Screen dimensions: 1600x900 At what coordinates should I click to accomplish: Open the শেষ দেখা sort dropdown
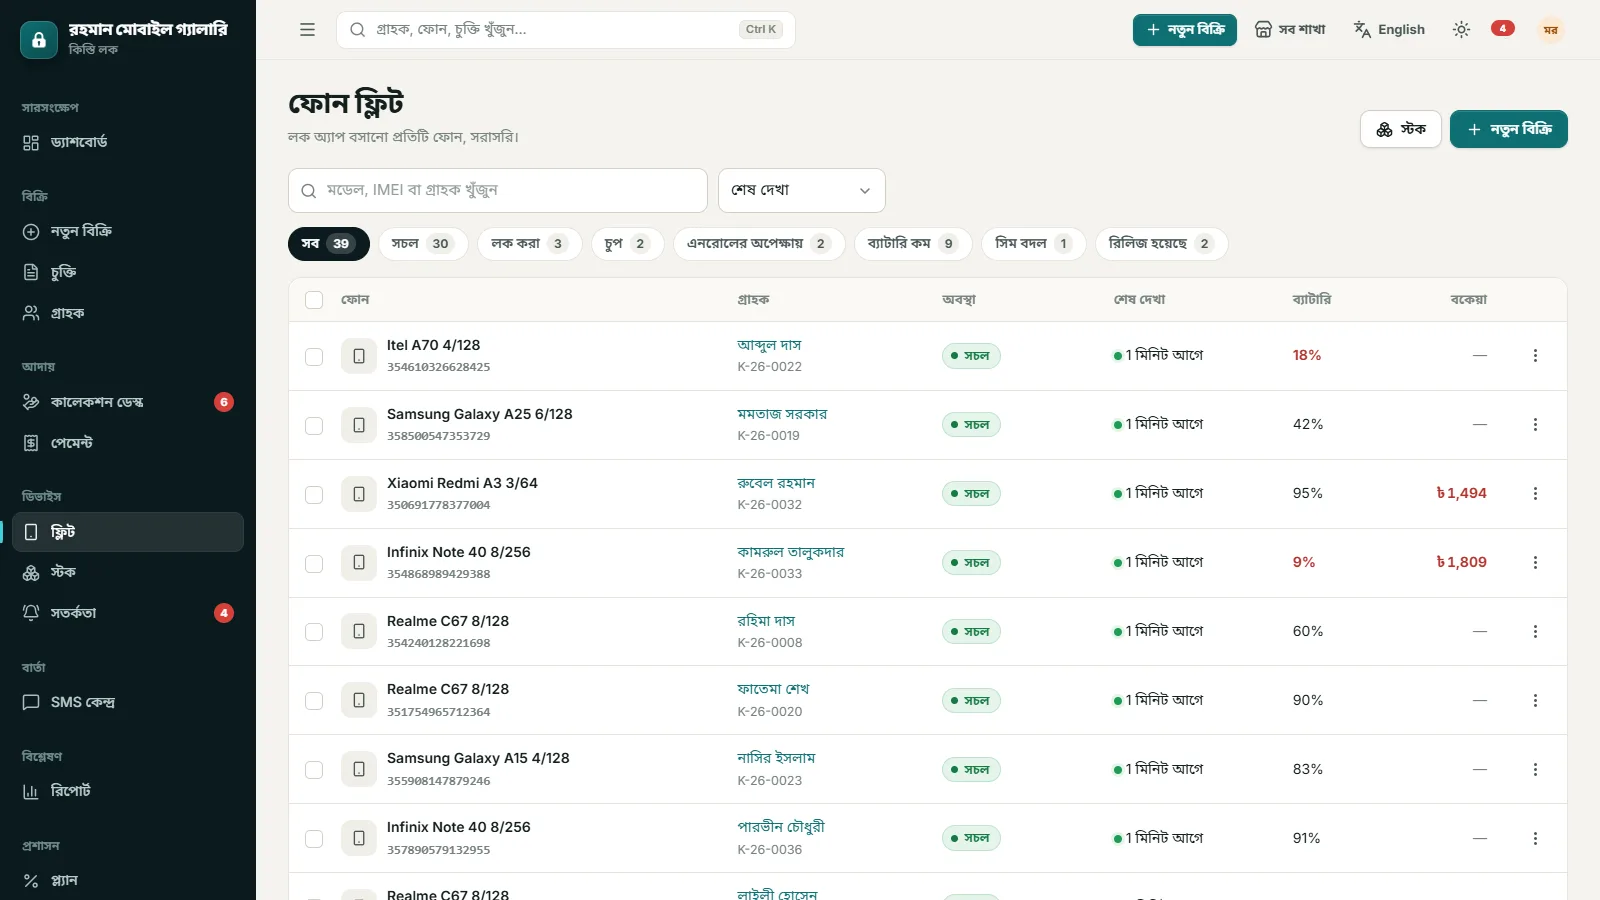tap(802, 191)
